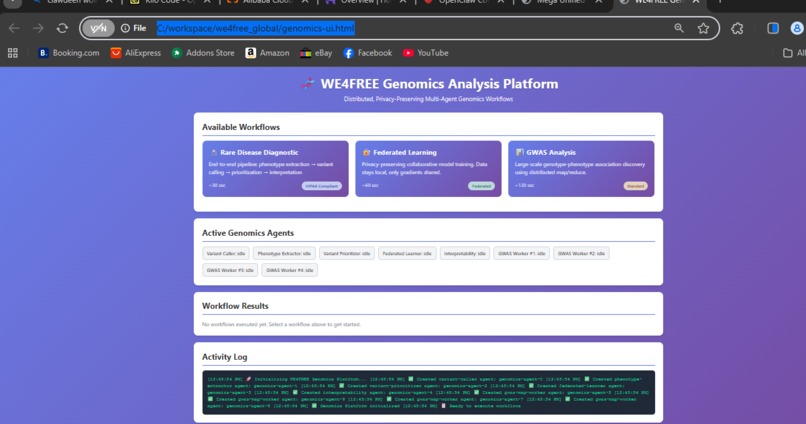View site info for File indicator
This screenshot has height=424, width=806.
(134, 28)
